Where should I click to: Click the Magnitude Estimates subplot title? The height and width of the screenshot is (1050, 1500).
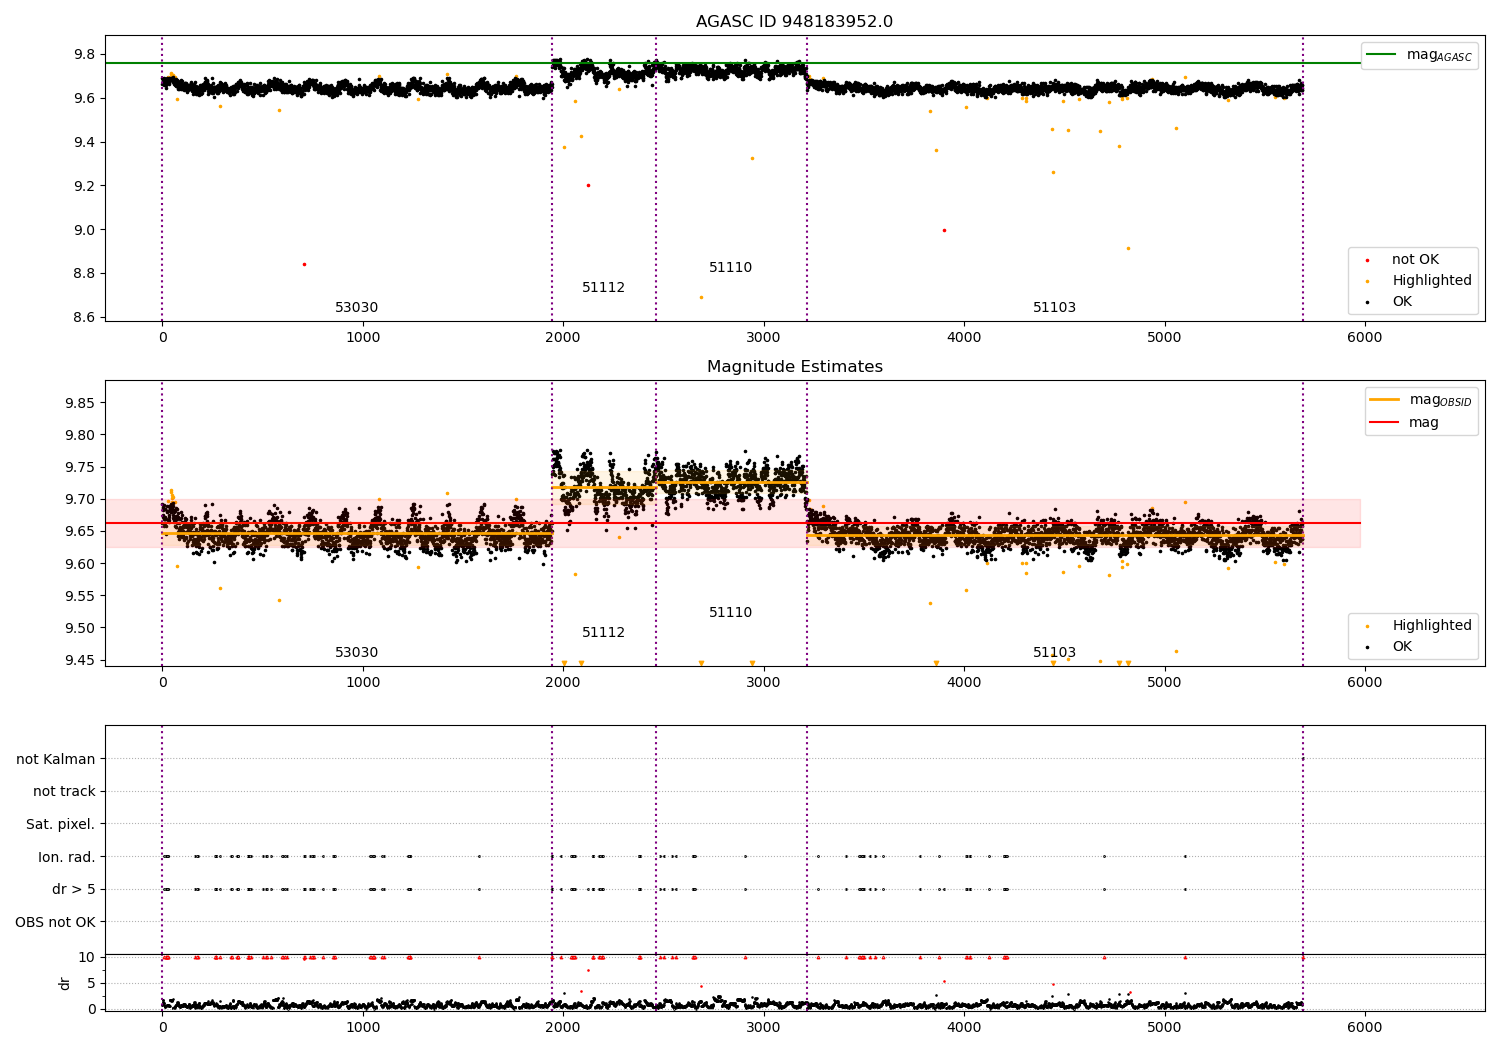pos(794,367)
